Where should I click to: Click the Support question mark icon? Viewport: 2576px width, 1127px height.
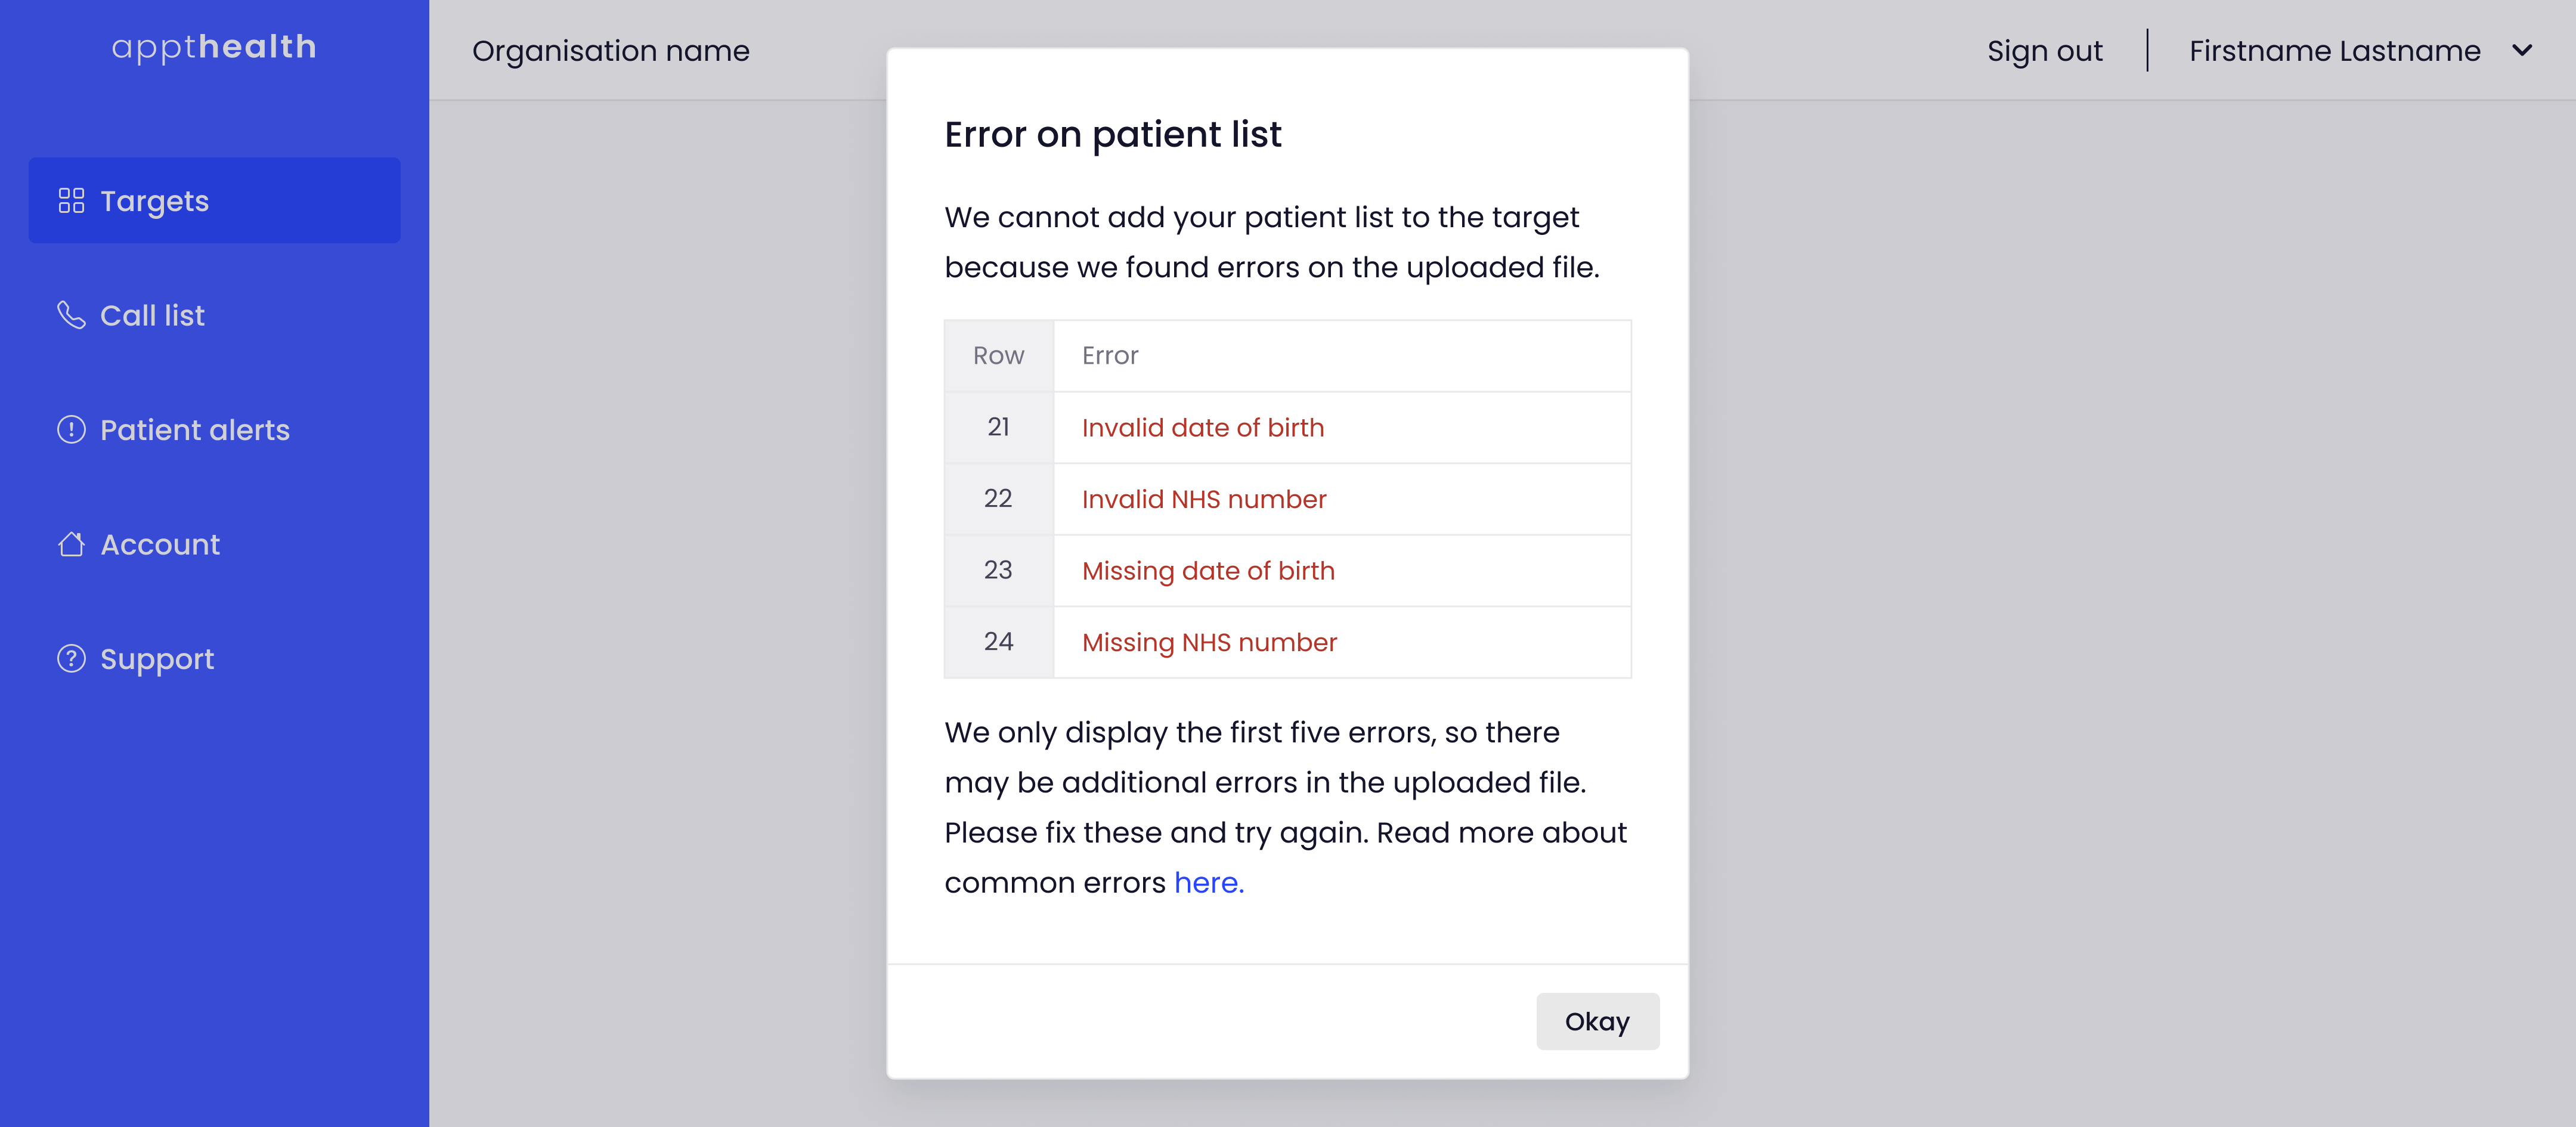[71, 659]
